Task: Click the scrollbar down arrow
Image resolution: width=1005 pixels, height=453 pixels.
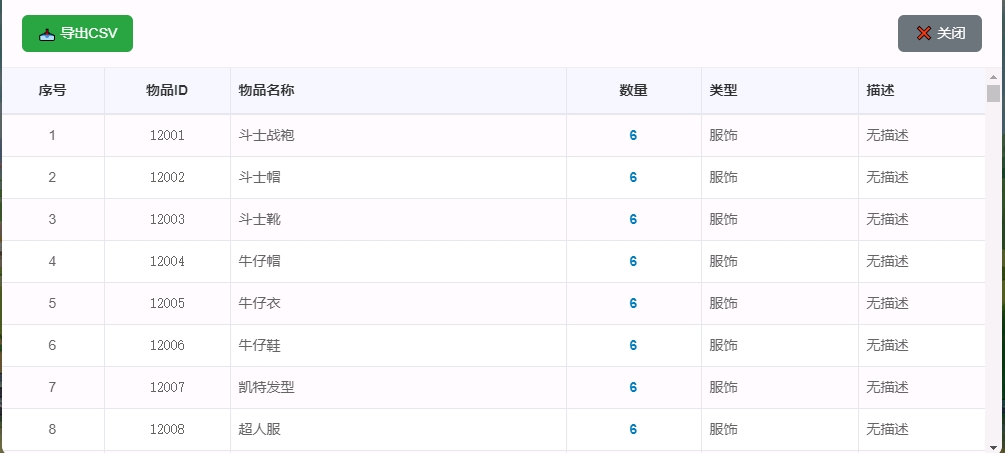Action: 993,447
